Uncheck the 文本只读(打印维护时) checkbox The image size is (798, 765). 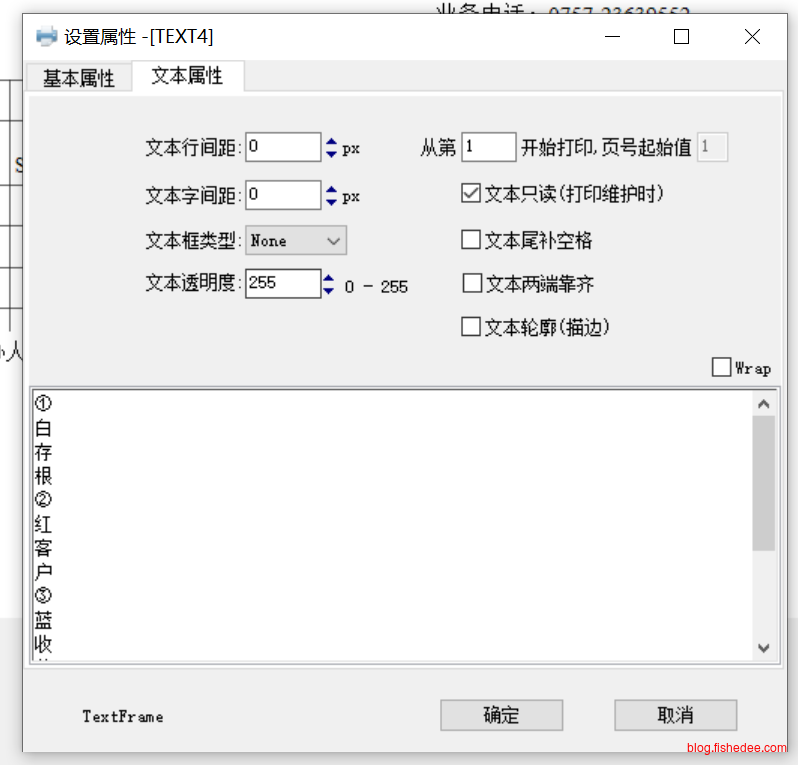tap(471, 194)
